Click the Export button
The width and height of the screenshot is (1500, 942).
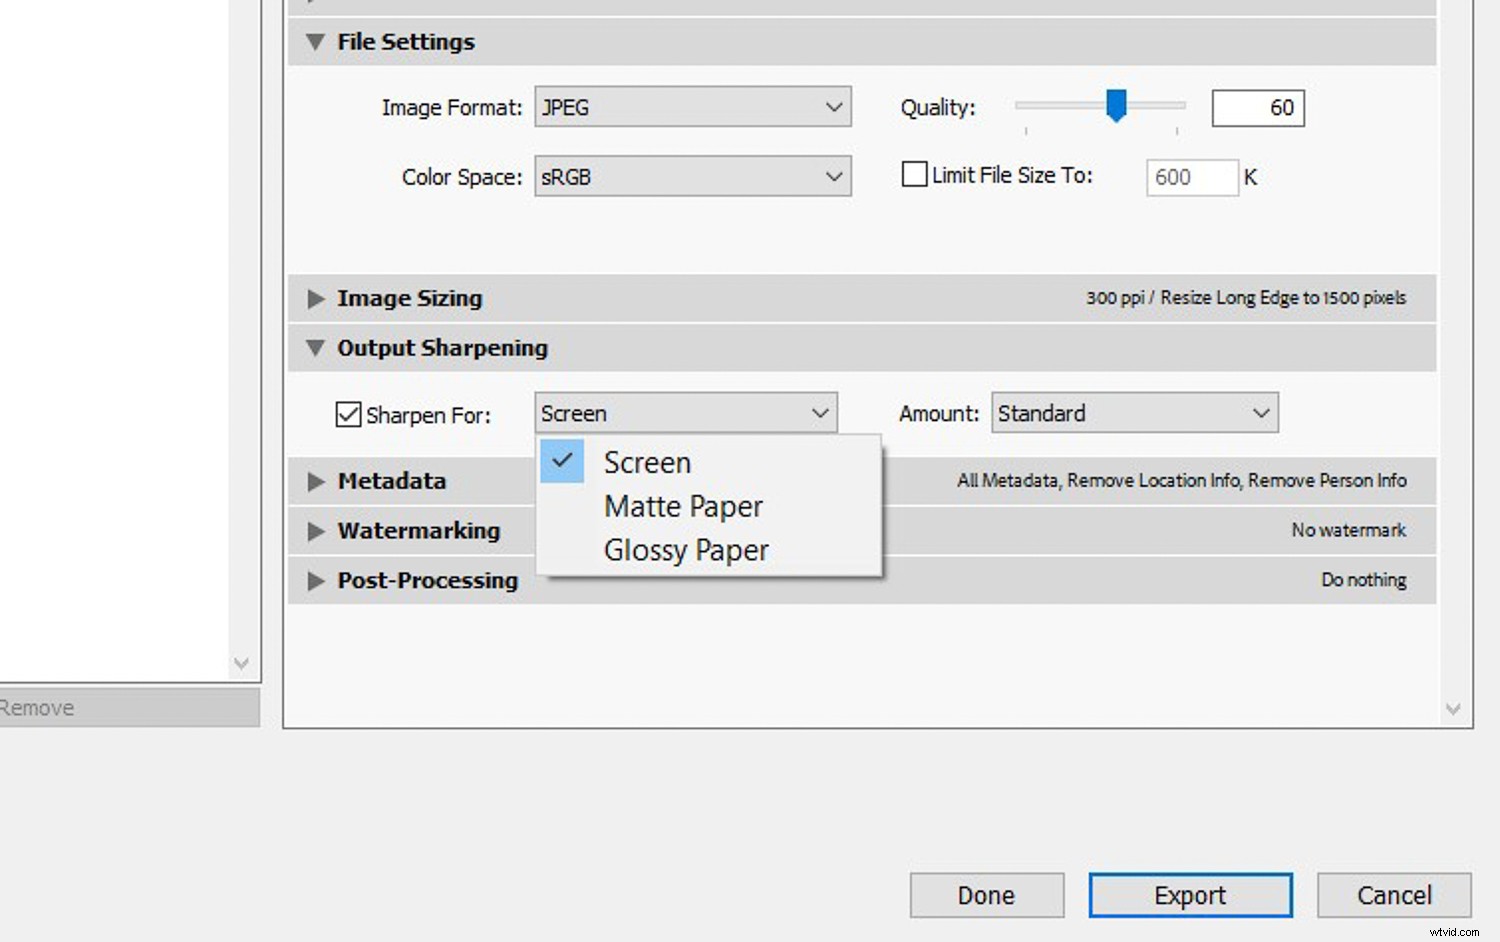point(1190,895)
